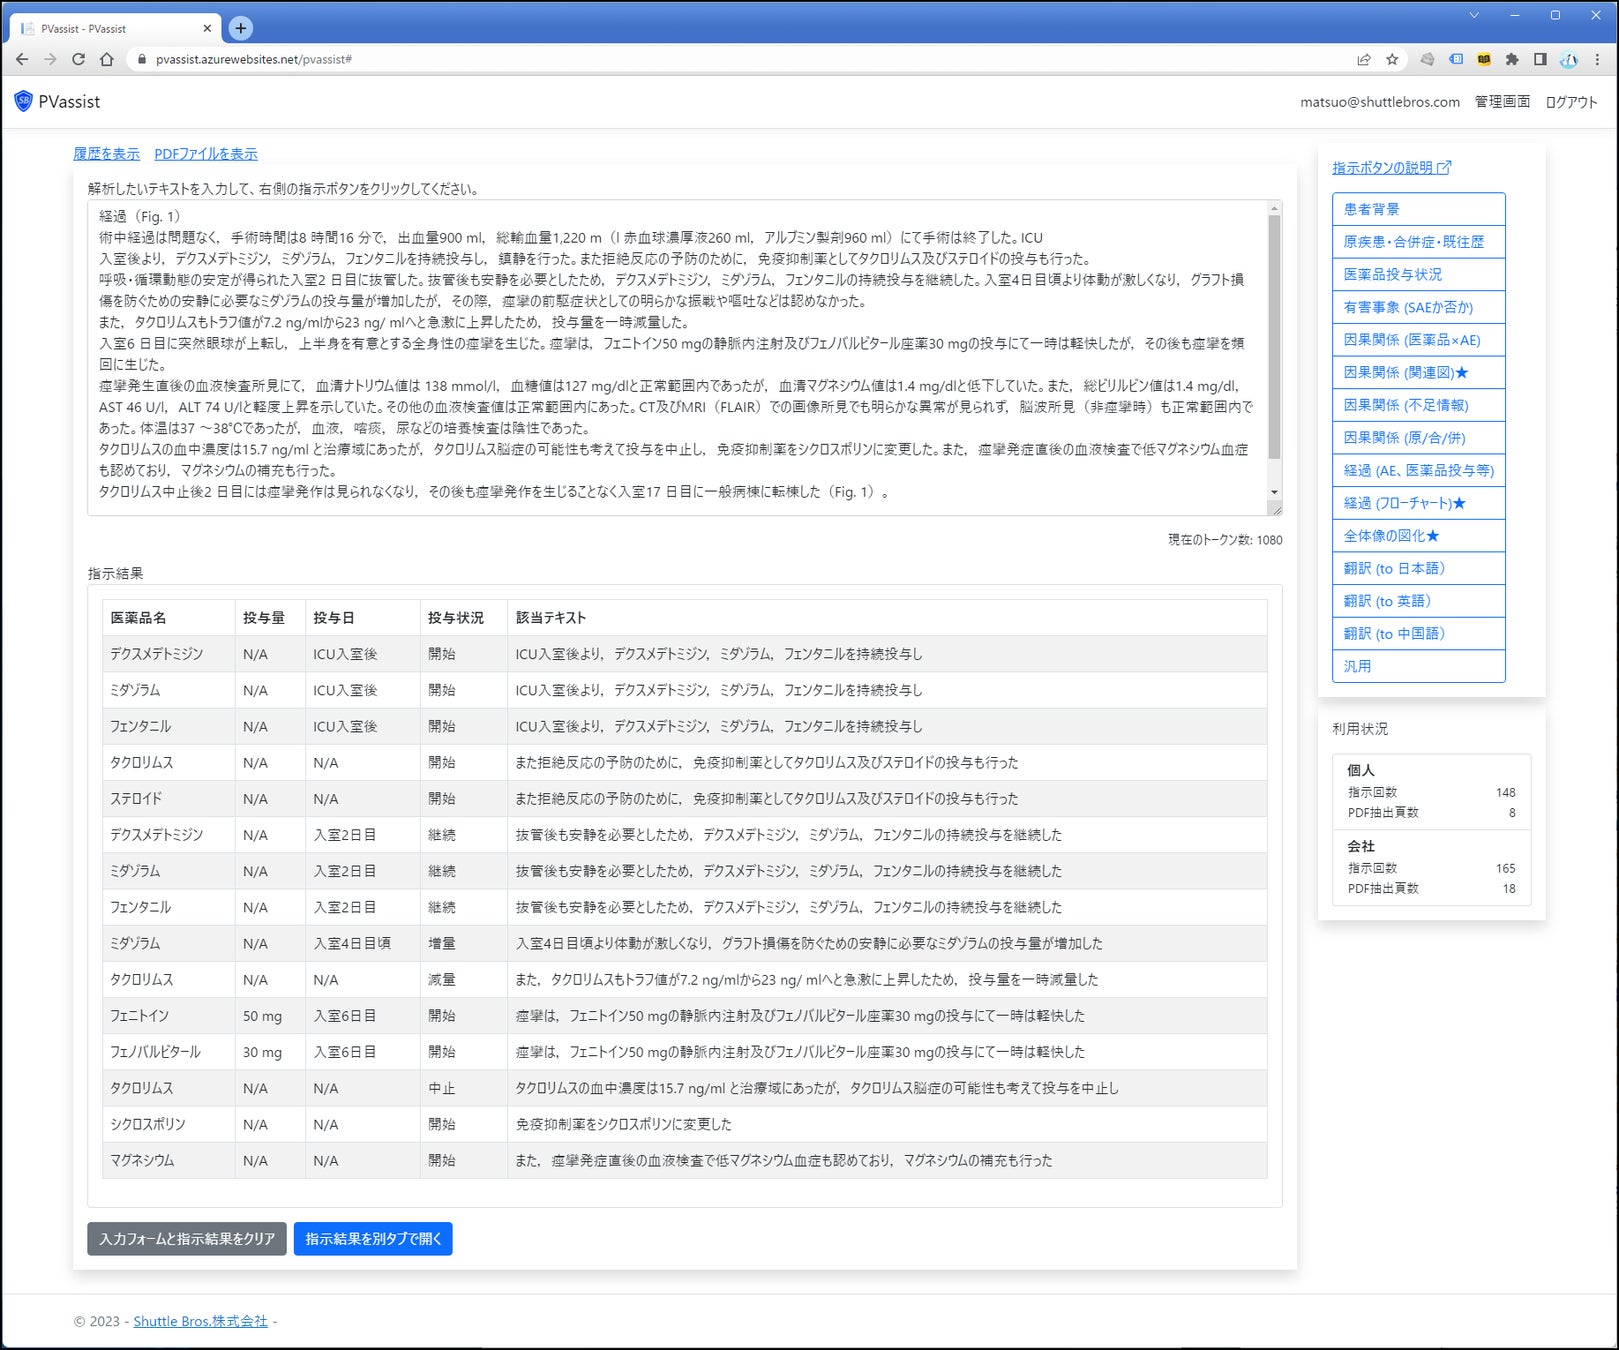Viewport: 1619px width, 1350px height.
Task: Open the PDFファイルを表示 link
Action: [x=206, y=154]
